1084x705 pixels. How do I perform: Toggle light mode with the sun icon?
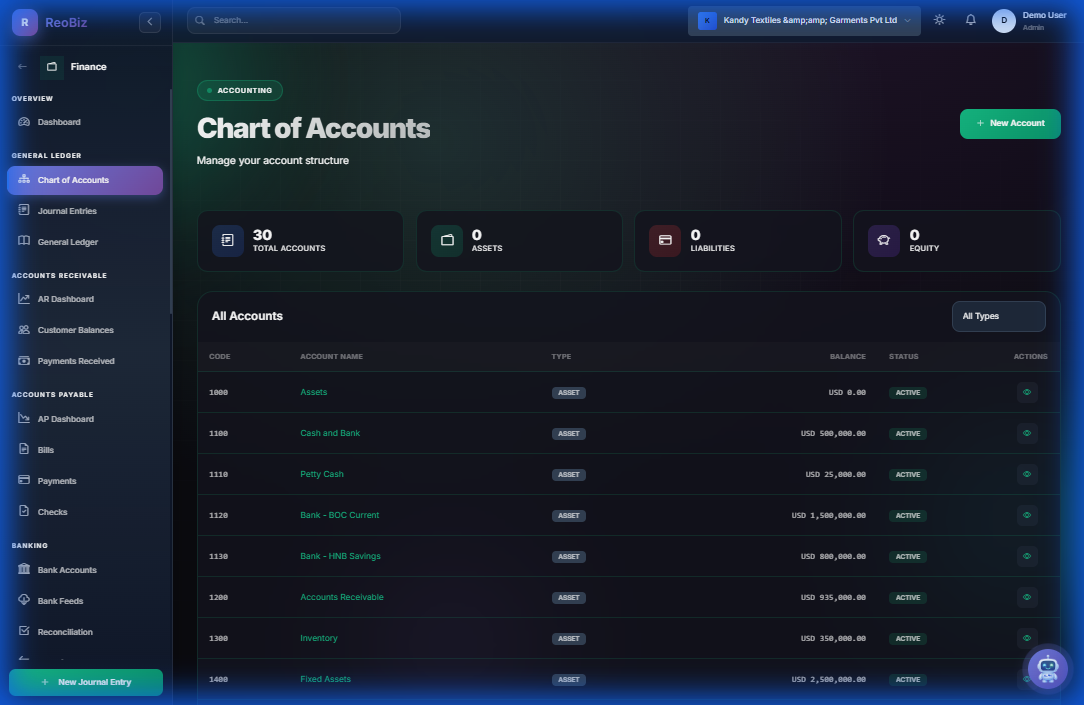pyautogui.click(x=938, y=19)
